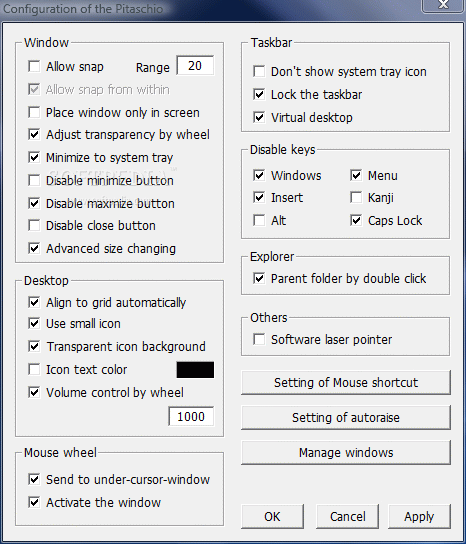
Task: Uncheck Parent folder by double click
Action: [x=259, y=278]
